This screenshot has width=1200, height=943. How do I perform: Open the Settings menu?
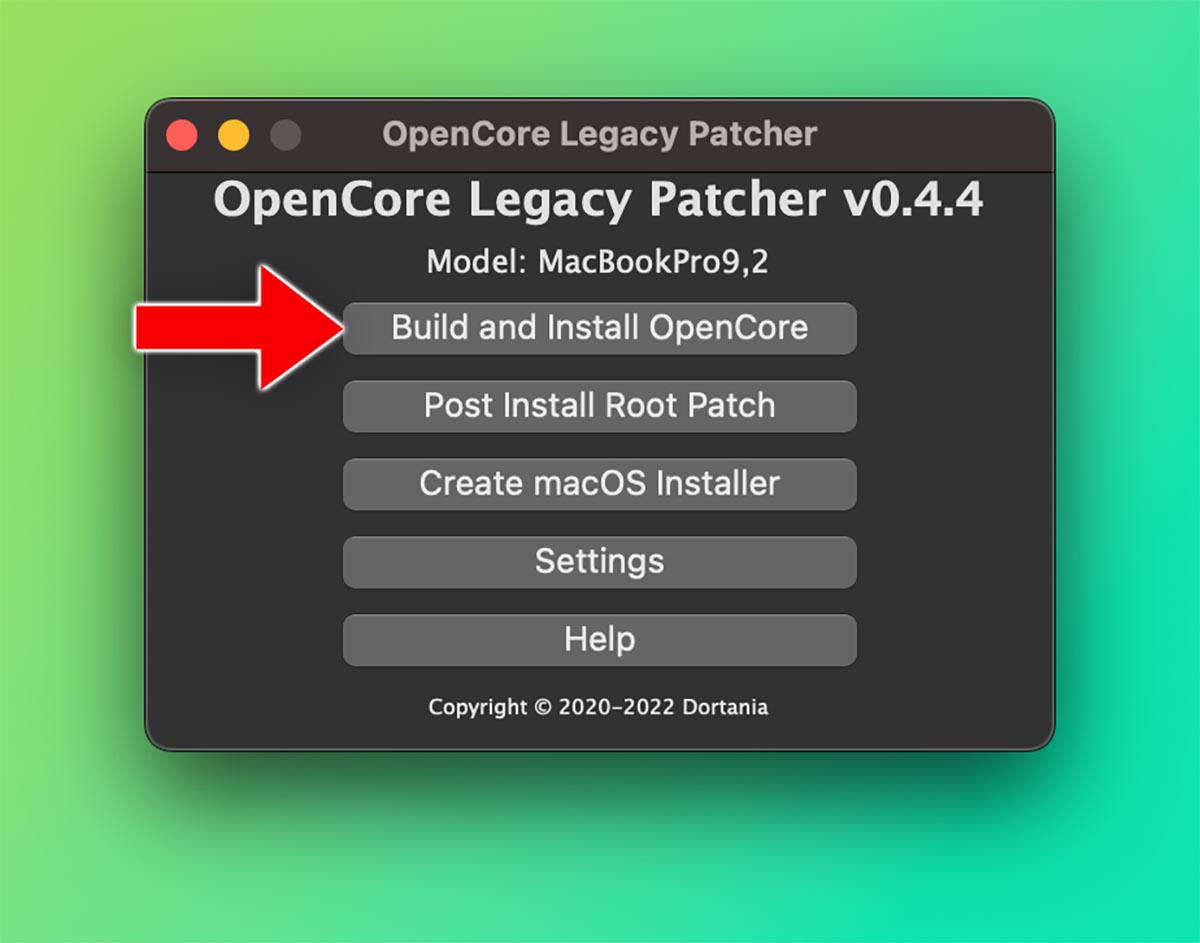click(600, 562)
